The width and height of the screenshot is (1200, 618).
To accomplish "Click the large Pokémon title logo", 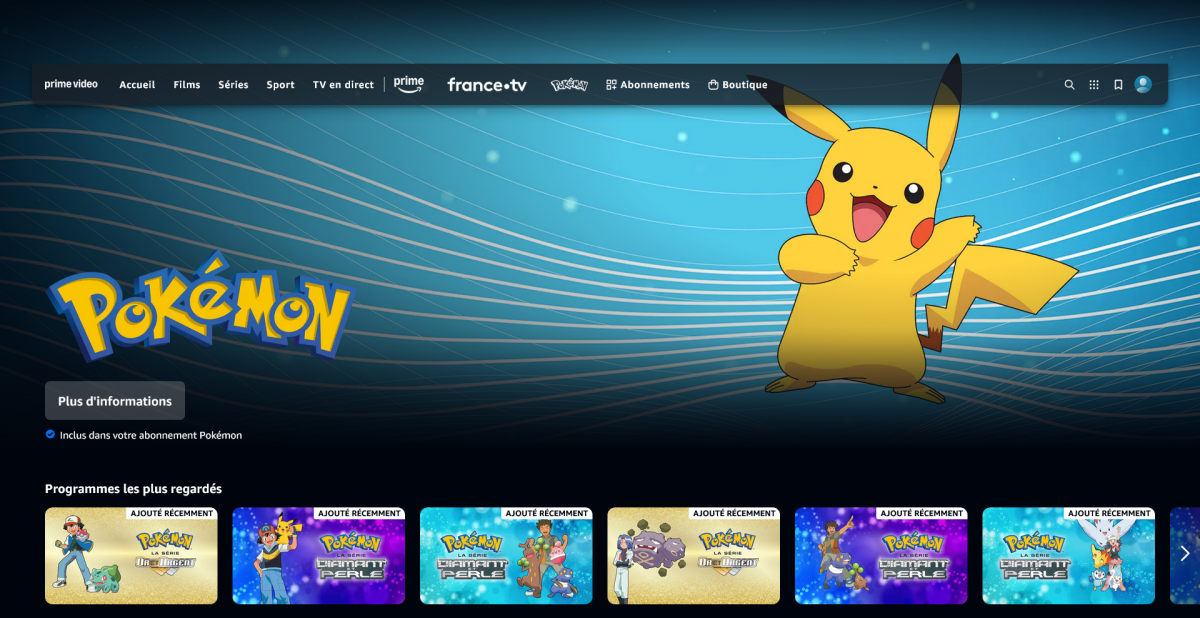I will 200,305.
